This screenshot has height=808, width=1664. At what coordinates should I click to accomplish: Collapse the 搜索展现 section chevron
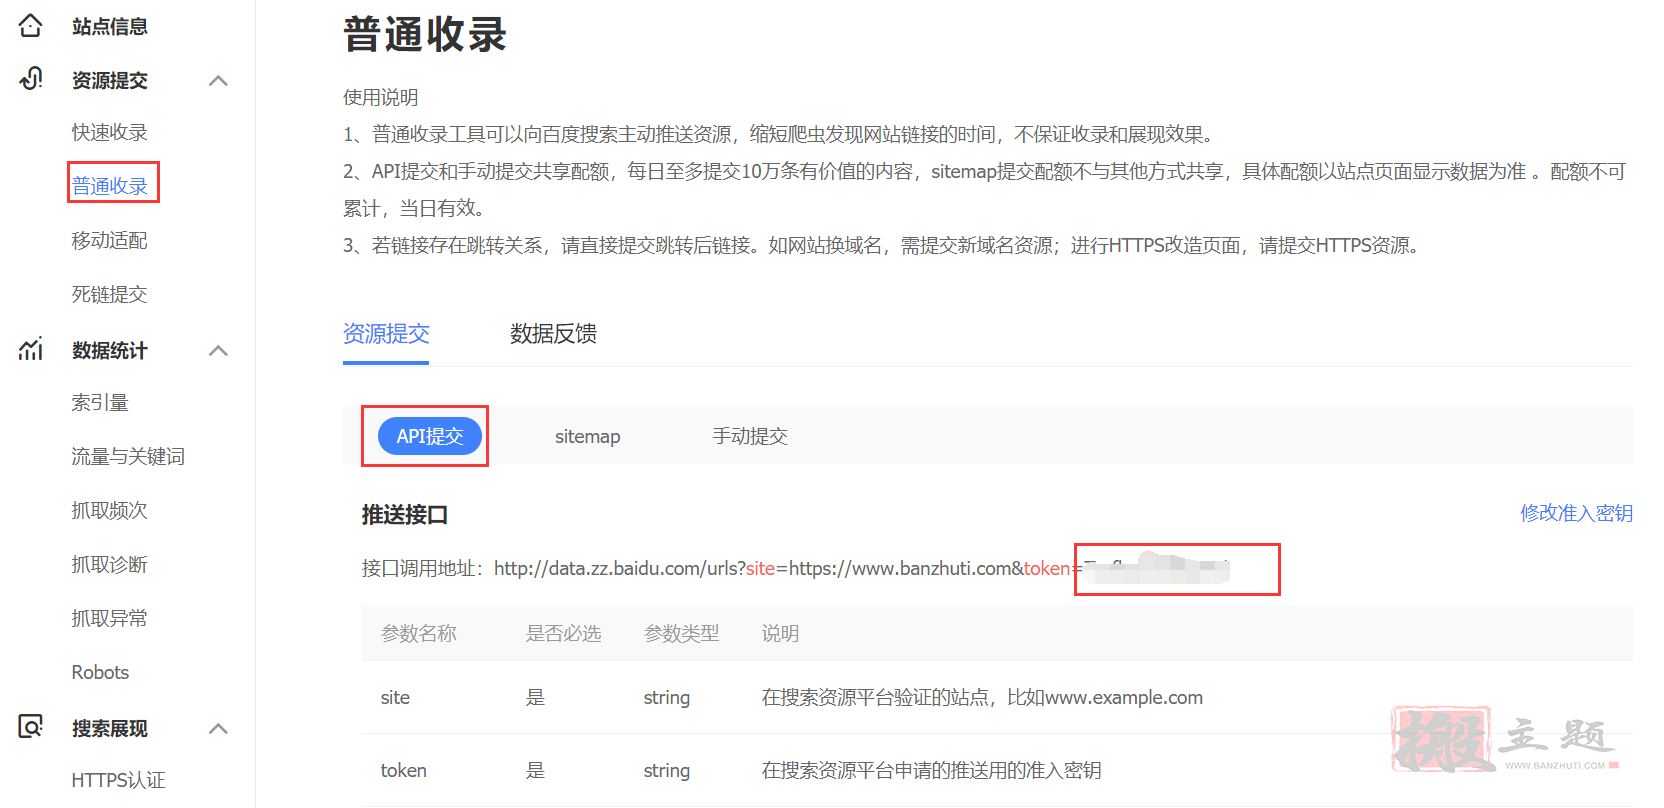[218, 728]
